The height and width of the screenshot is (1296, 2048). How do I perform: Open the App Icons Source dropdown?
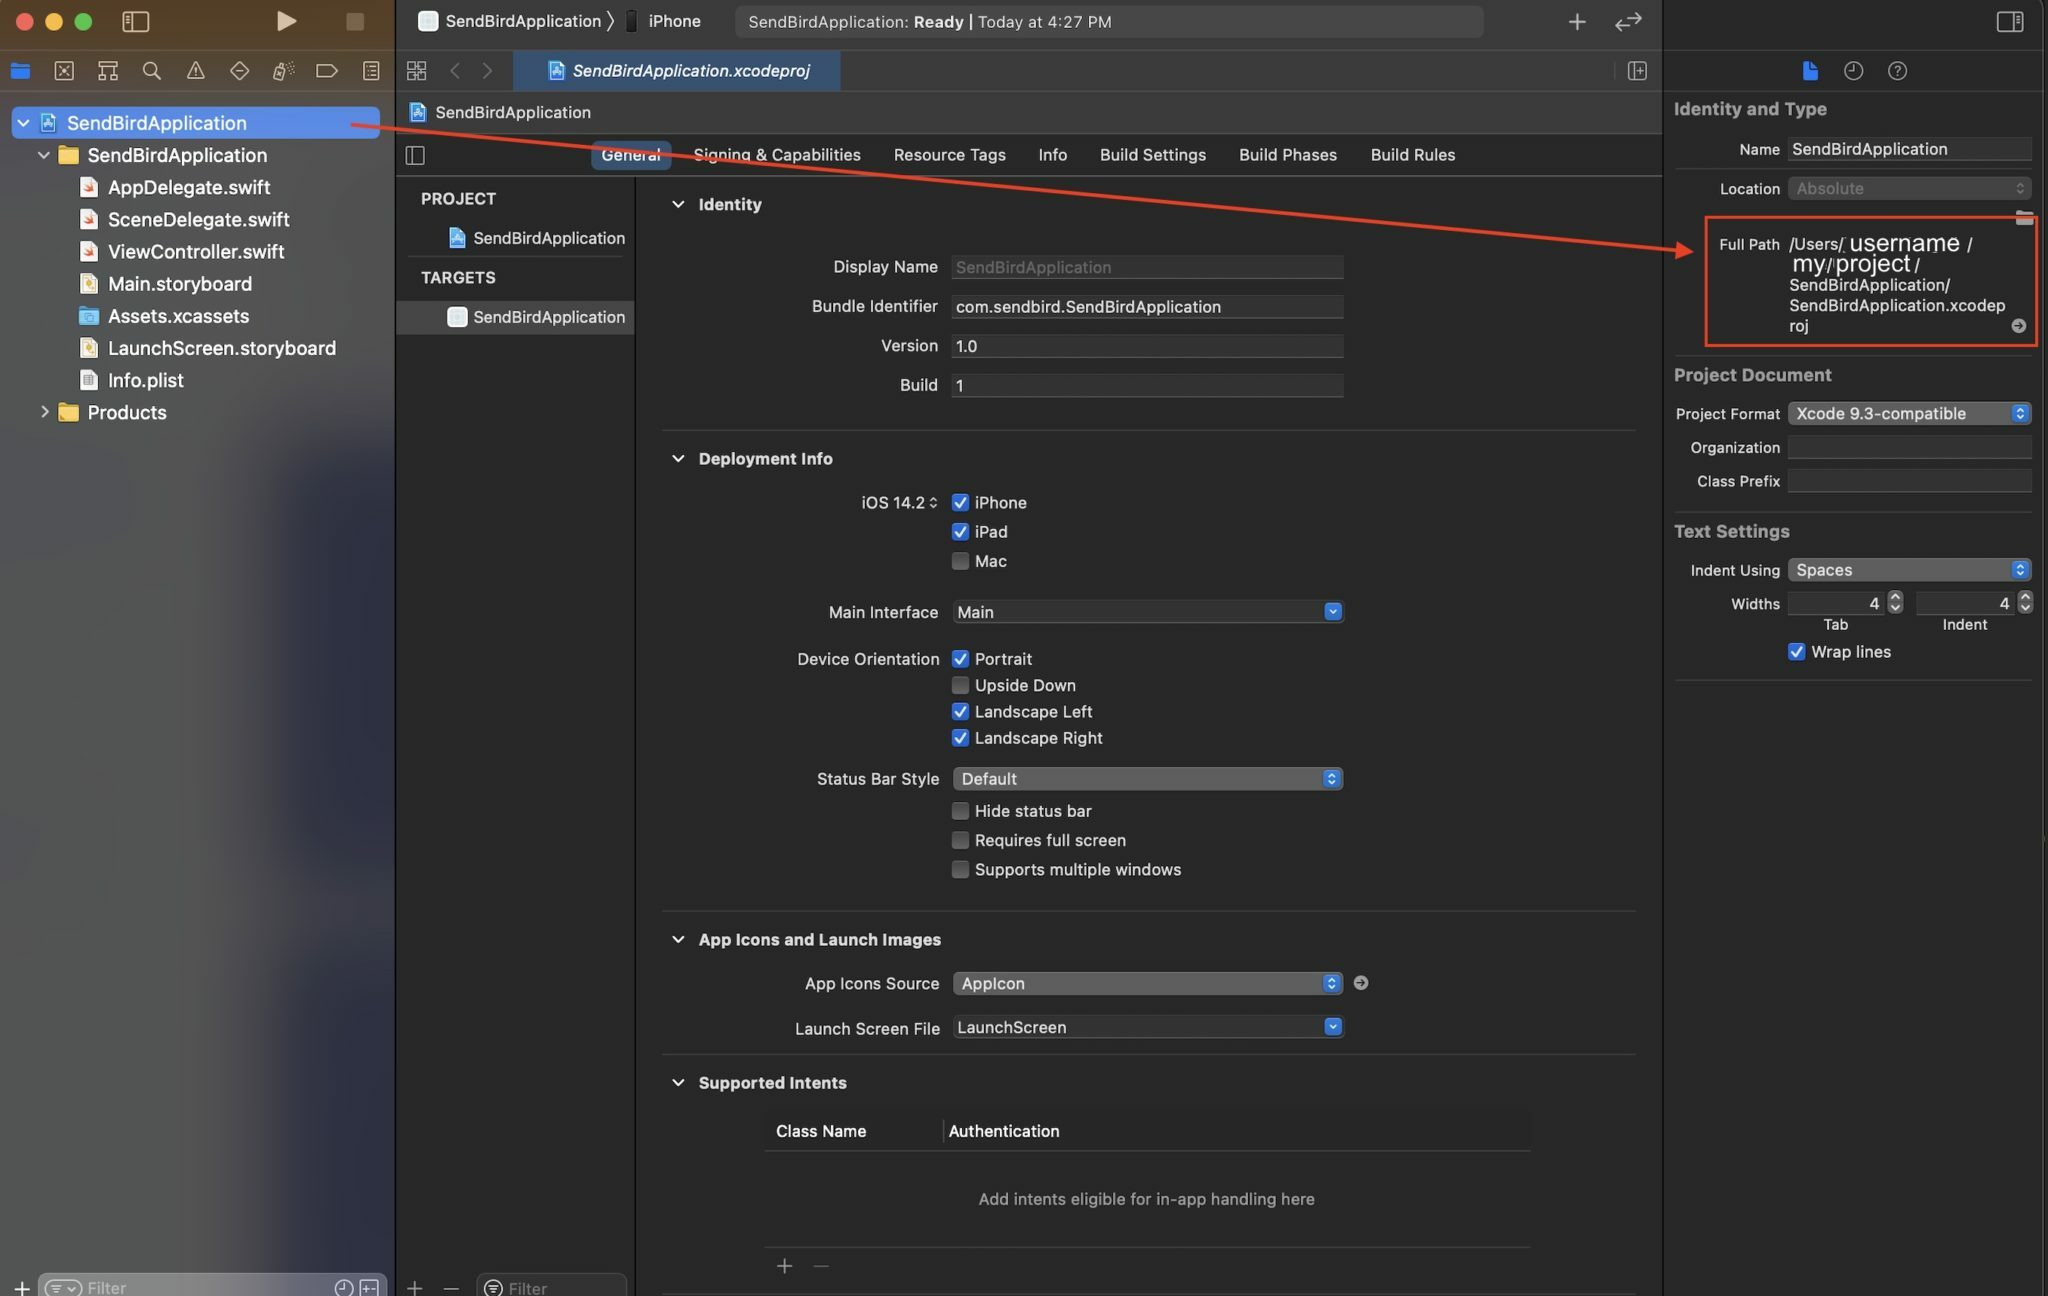[x=1147, y=983]
